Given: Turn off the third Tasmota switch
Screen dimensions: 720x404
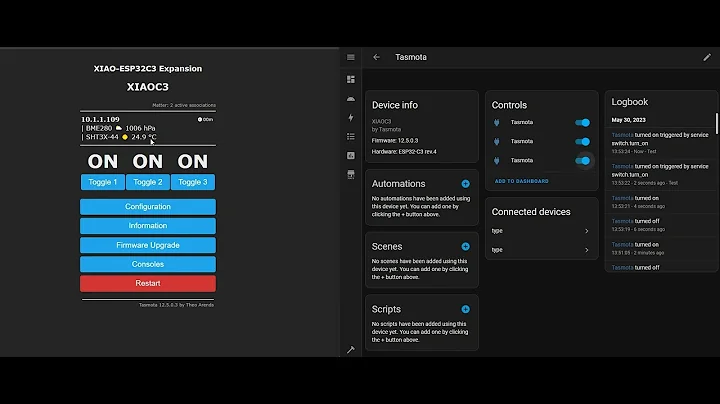Looking at the screenshot, I should 582,161.
